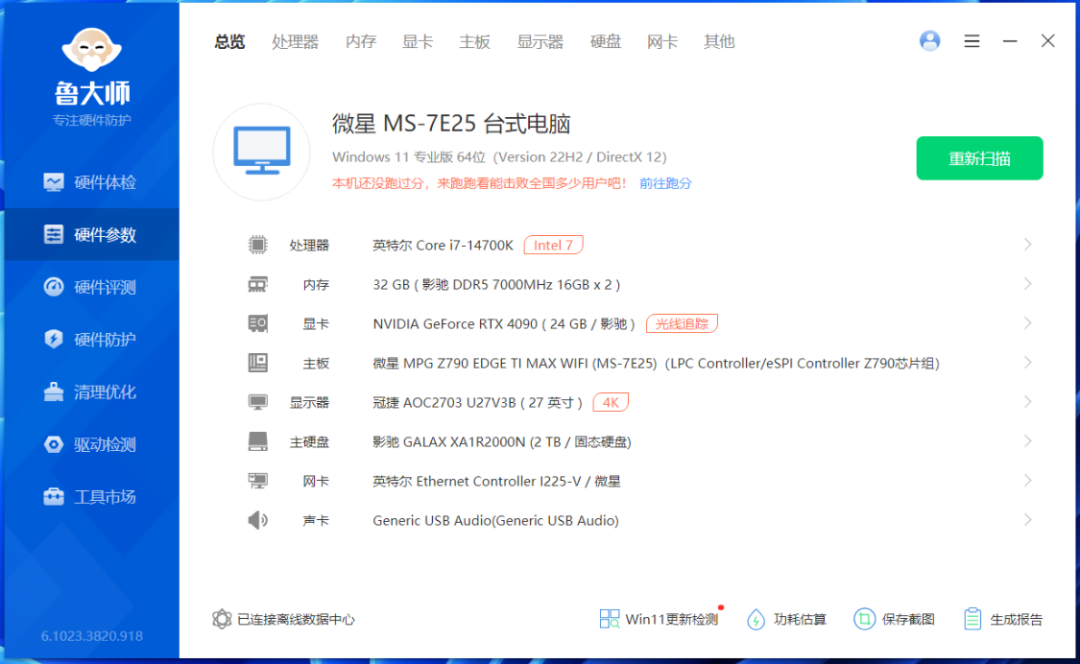Click the 主板 motherboard icon
Screen dimensions: 1080x664
pyautogui.click(x=258, y=362)
